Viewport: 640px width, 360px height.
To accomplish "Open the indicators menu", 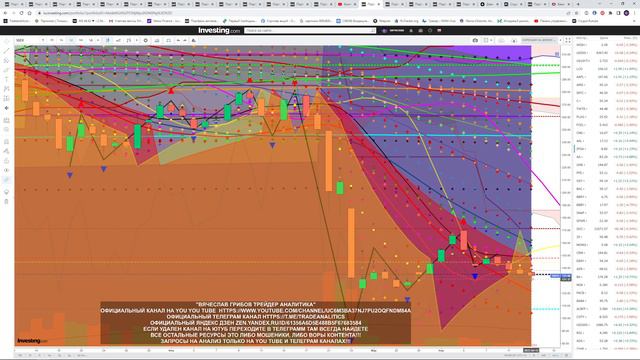I will [129, 40].
